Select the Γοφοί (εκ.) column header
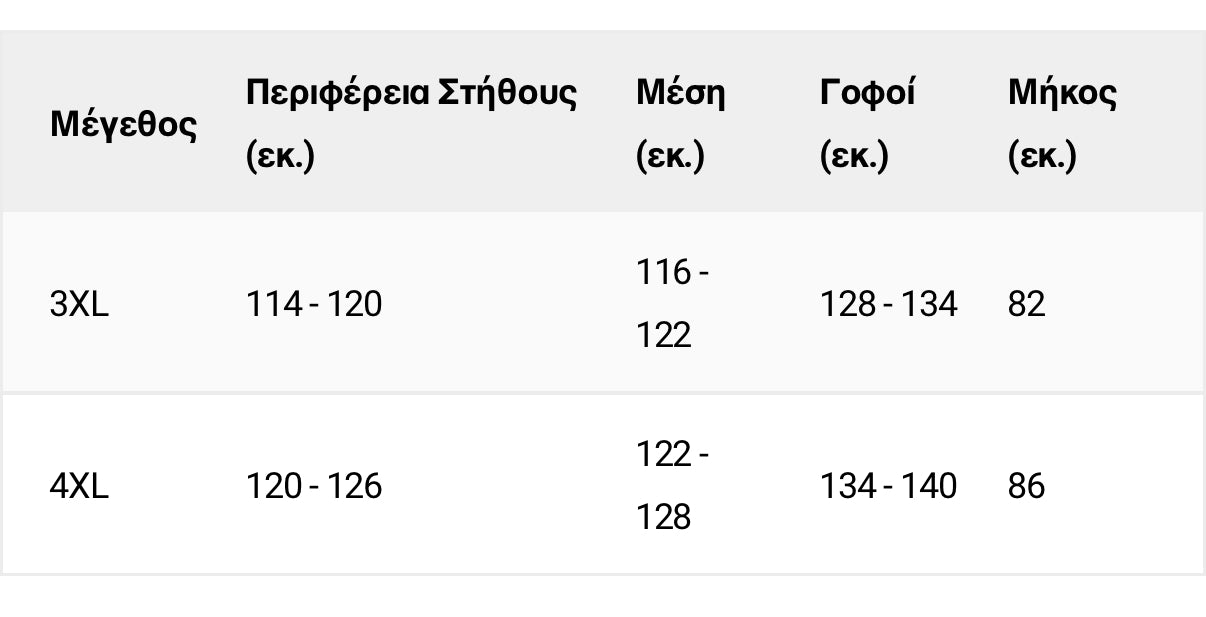Image resolution: width=1206 pixels, height=617 pixels. click(x=867, y=124)
